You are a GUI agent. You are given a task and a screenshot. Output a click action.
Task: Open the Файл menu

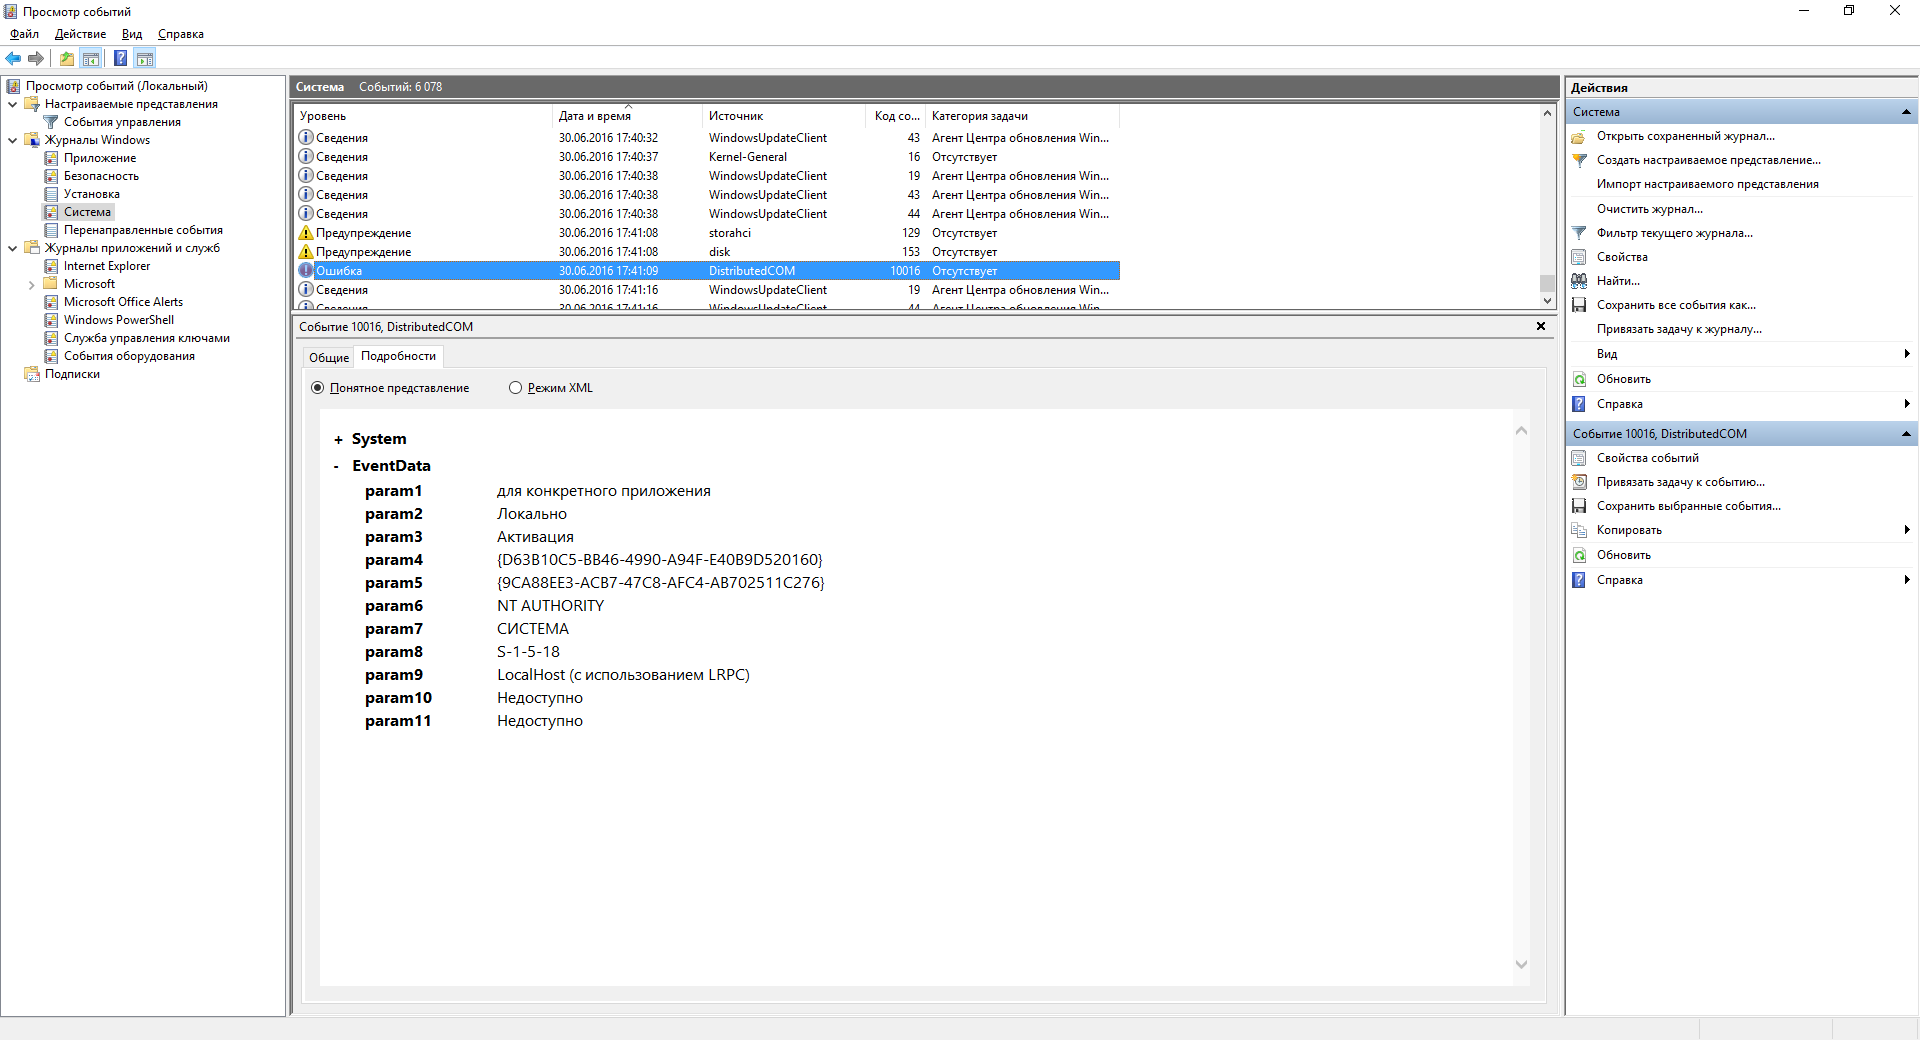25,34
